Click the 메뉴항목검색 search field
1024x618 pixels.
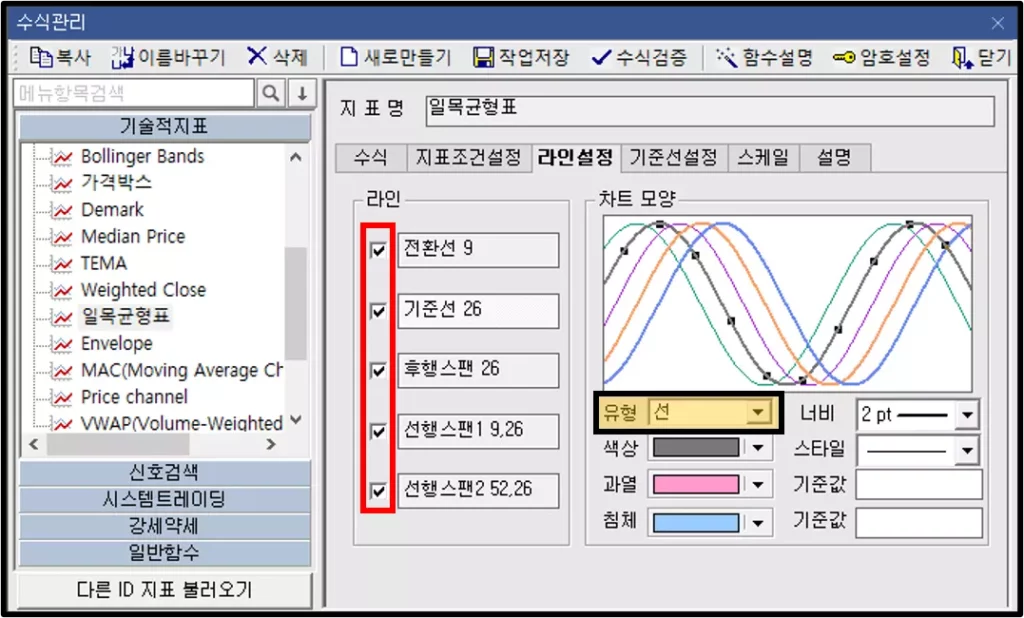tap(134, 93)
